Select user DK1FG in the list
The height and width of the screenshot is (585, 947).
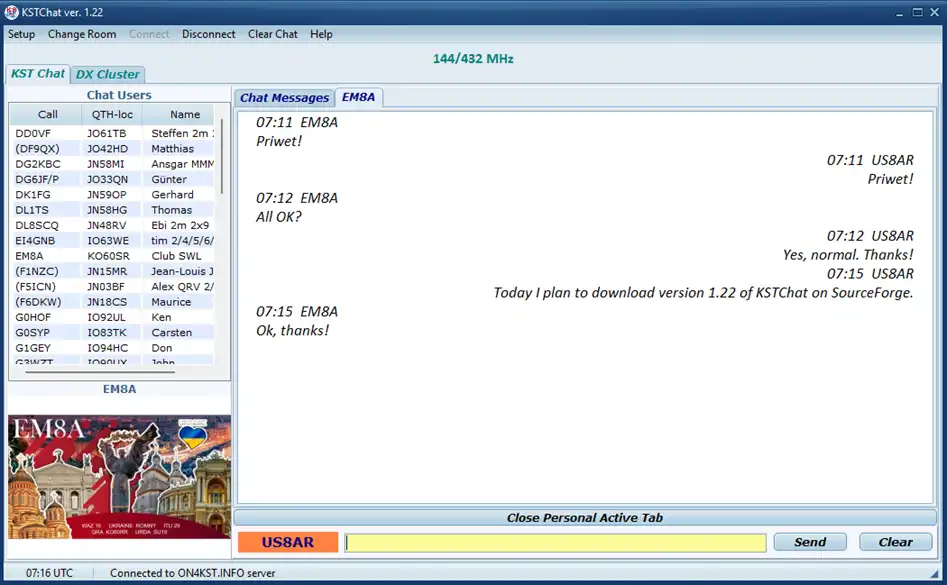tap(33, 194)
